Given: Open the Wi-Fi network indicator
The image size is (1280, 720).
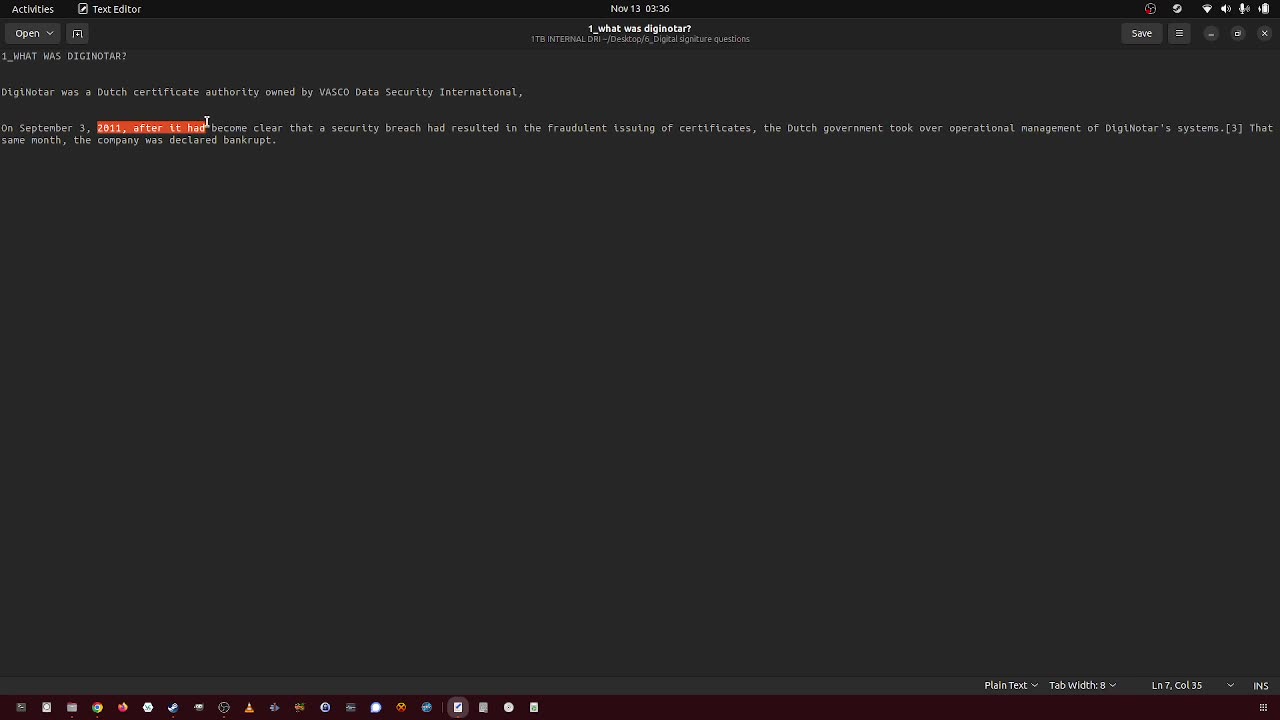Looking at the screenshot, I should [x=1207, y=9].
